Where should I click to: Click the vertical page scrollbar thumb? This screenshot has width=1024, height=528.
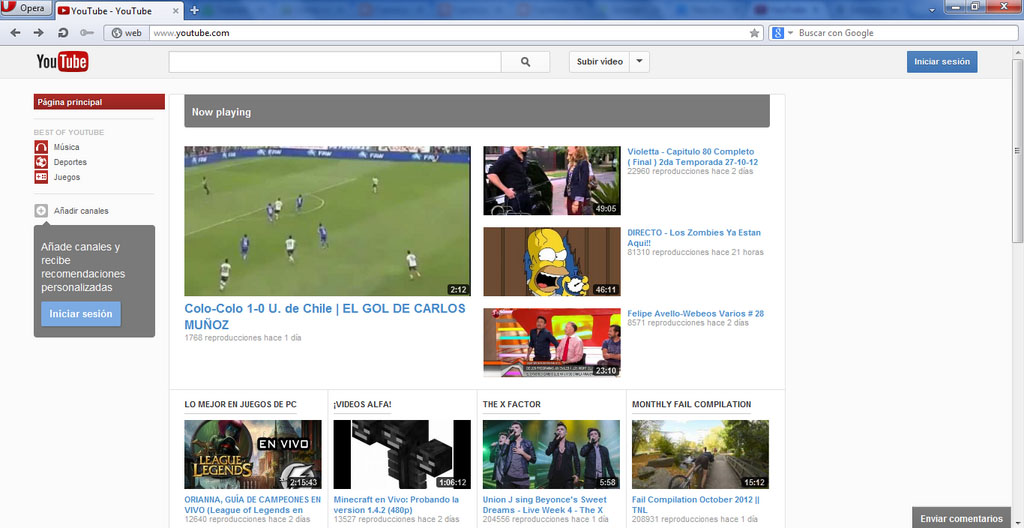point(1017,150)
